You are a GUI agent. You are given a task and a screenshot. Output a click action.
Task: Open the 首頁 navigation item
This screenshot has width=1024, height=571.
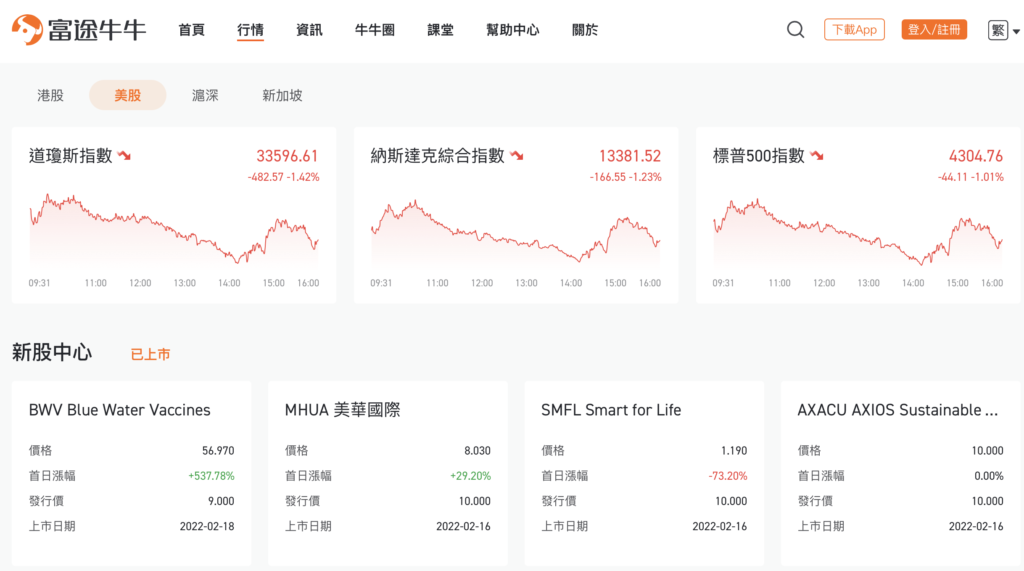[x=191, y=30]
